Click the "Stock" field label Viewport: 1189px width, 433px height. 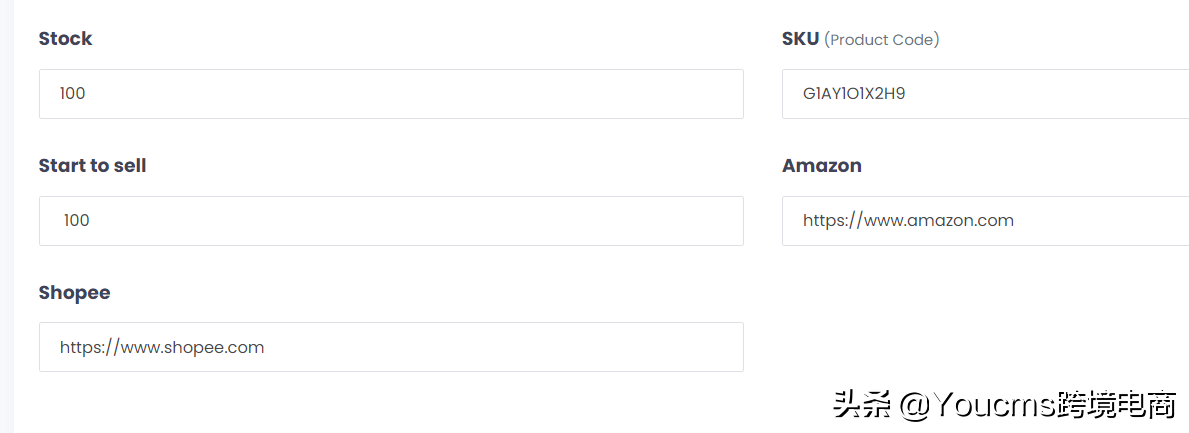pyautogui.click(x=65, y=39)
